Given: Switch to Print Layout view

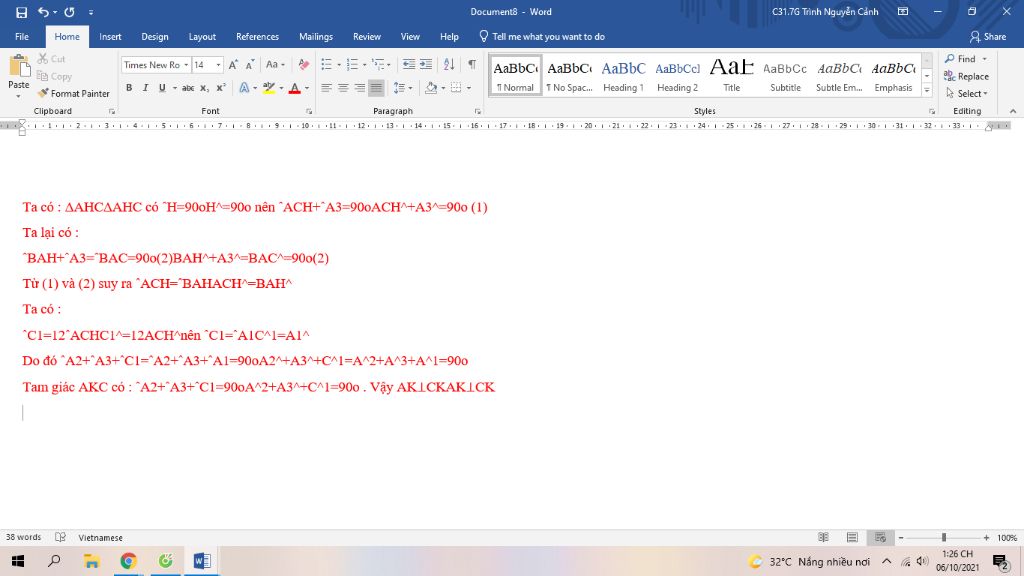Looking at the screenshot, I should pyautogui.click(x=852, y=537).
